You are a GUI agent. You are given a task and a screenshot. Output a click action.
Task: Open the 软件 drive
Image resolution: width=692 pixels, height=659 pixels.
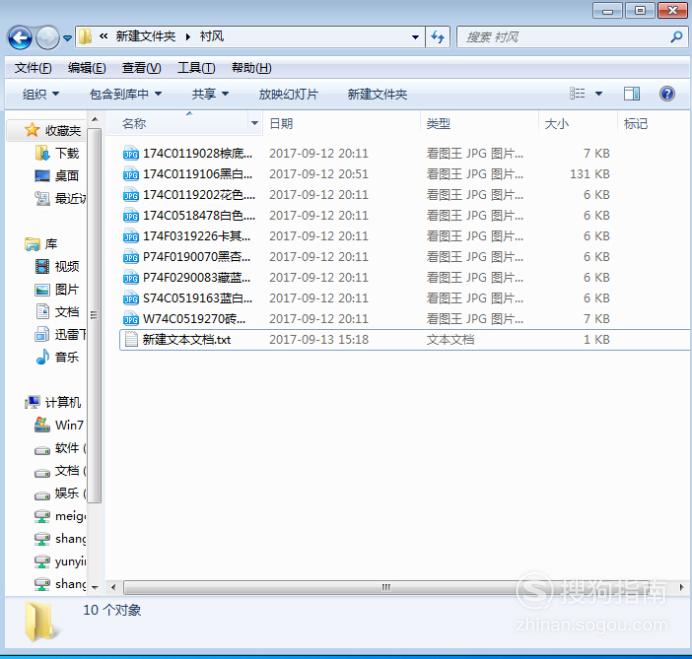70,448
